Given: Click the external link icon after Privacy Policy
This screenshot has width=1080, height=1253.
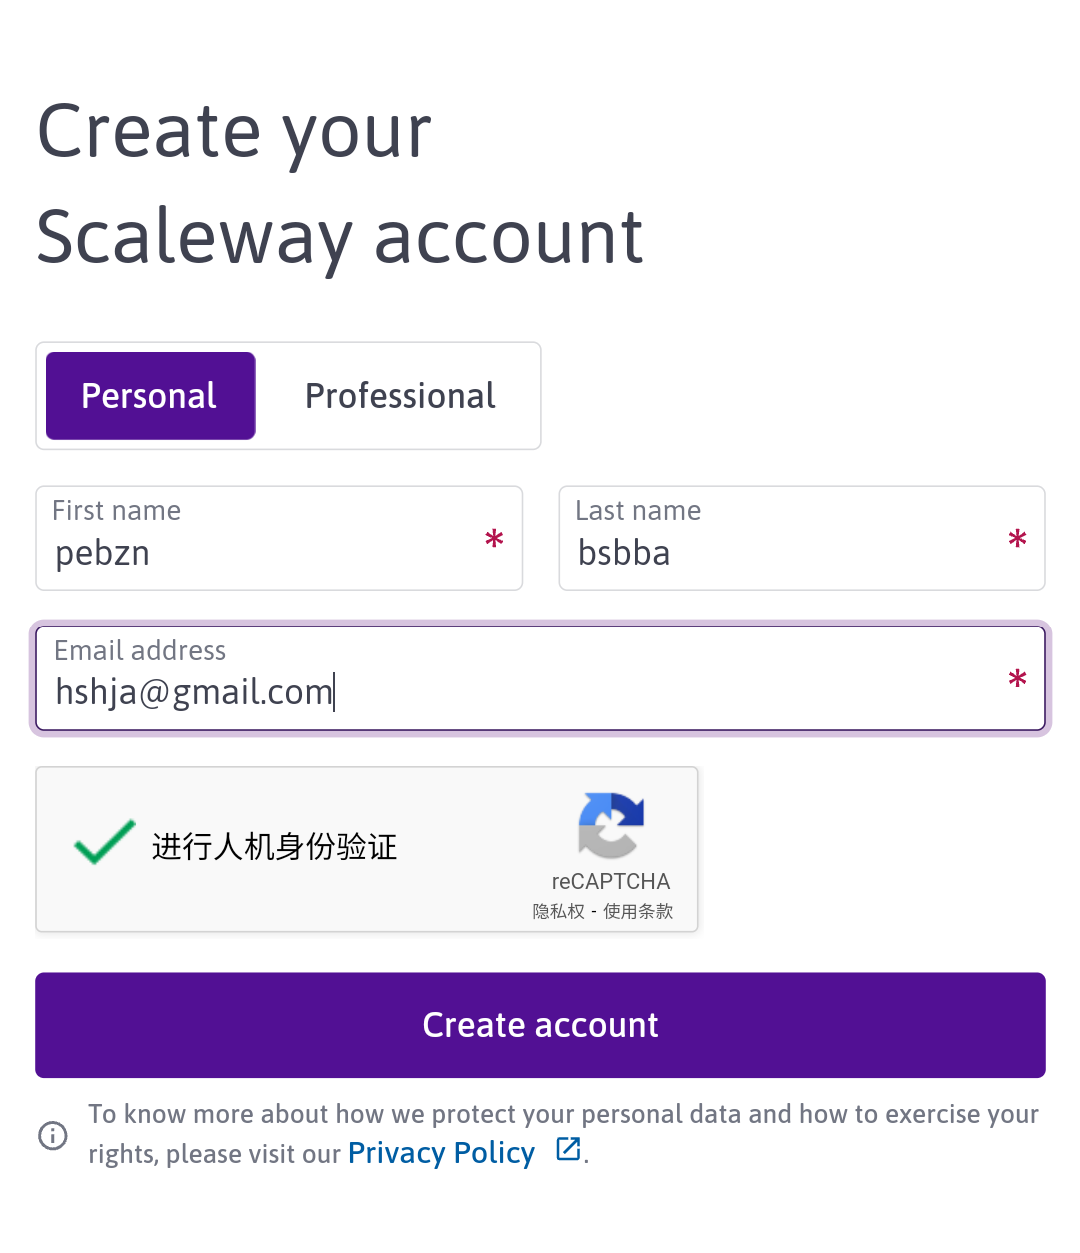Looking at the screenshot, I should coord(568,1149).
